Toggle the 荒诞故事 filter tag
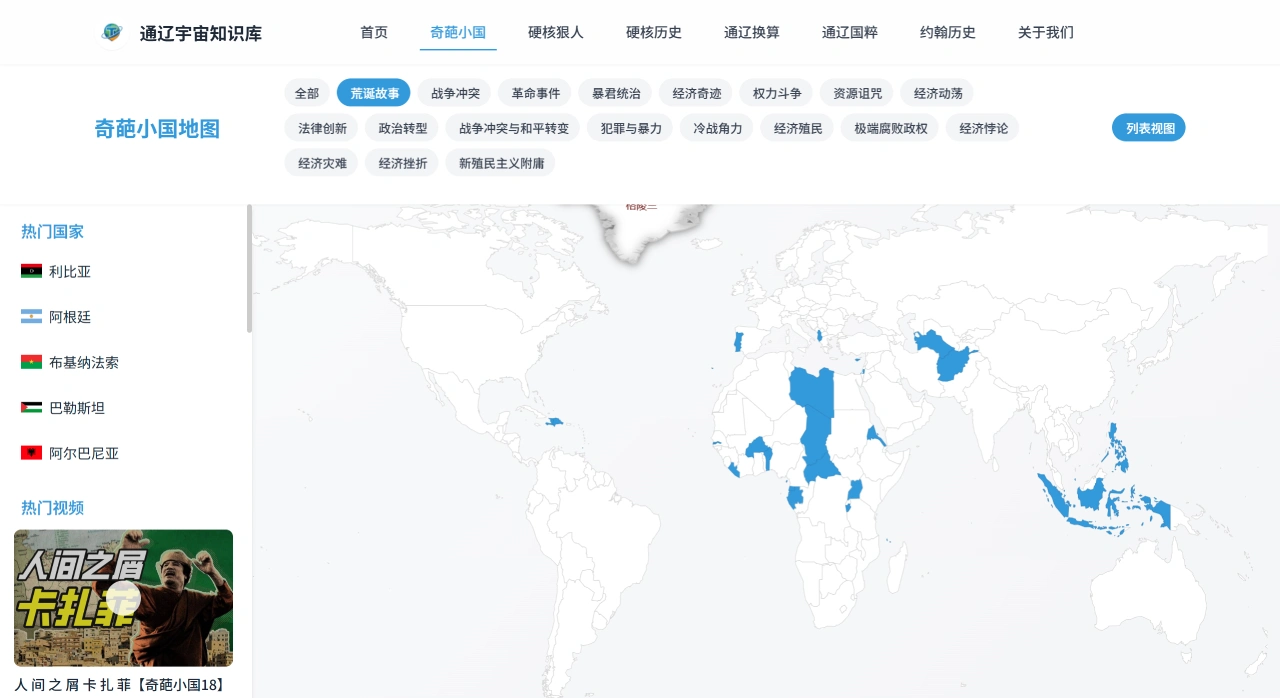This screenshot has height=698, width=1280. [374, 93]
